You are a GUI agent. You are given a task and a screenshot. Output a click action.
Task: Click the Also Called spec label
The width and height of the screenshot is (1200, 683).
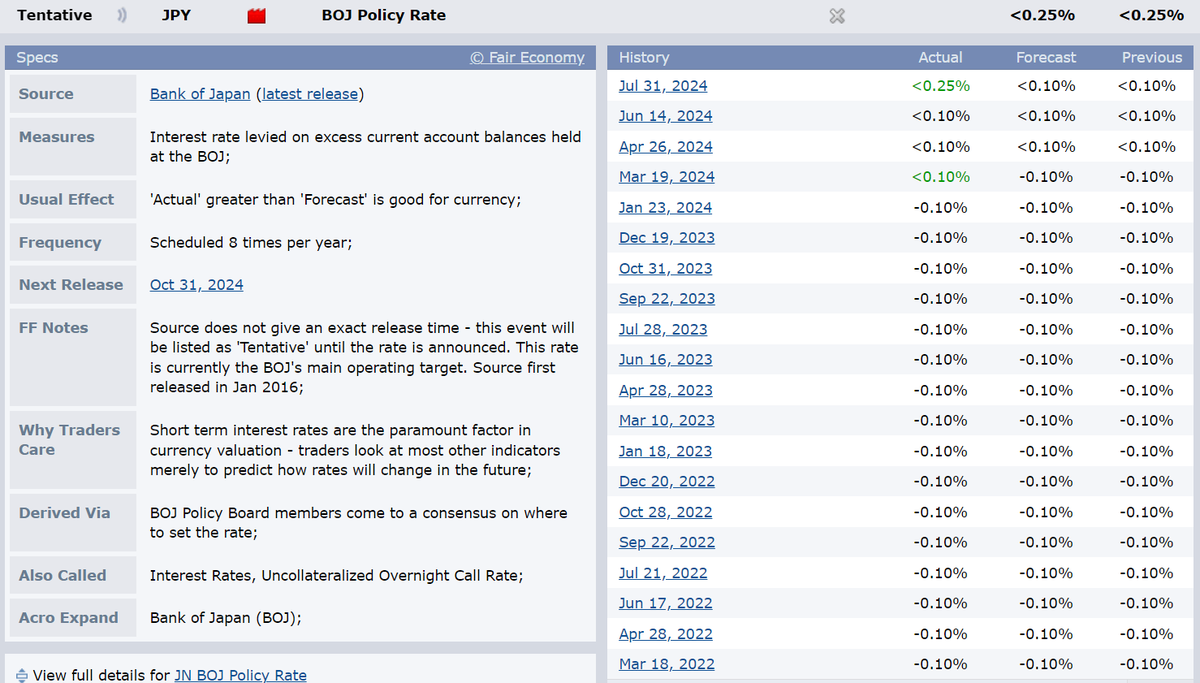pos(62,575)
